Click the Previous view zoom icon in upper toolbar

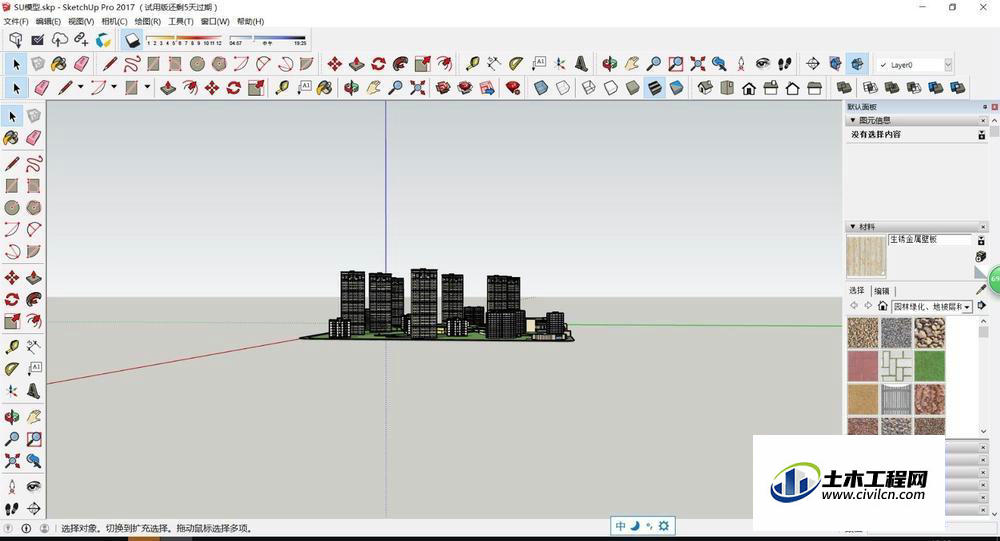tap(719, 64)
